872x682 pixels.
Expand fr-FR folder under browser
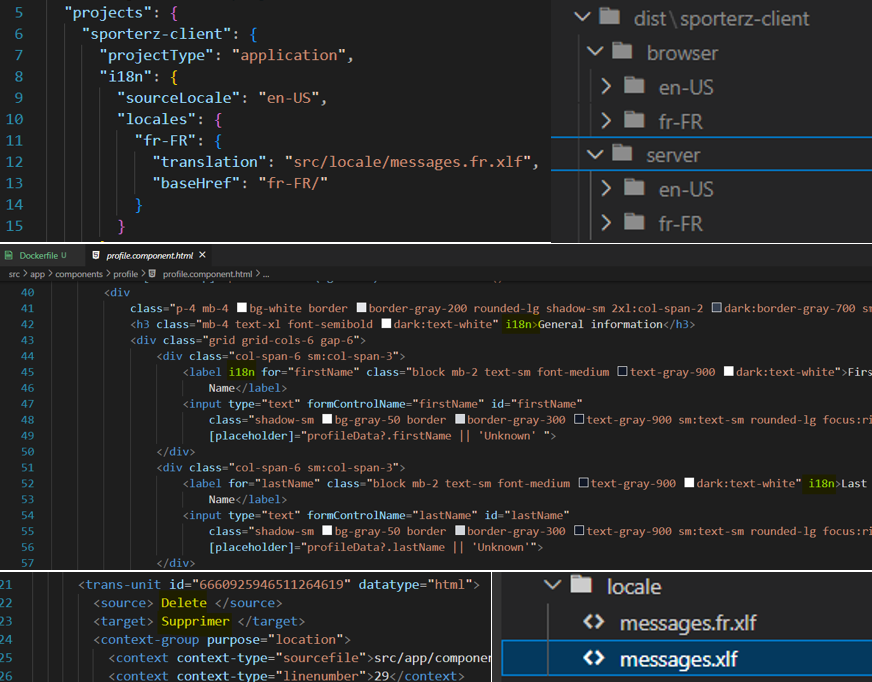click(606, 120)
